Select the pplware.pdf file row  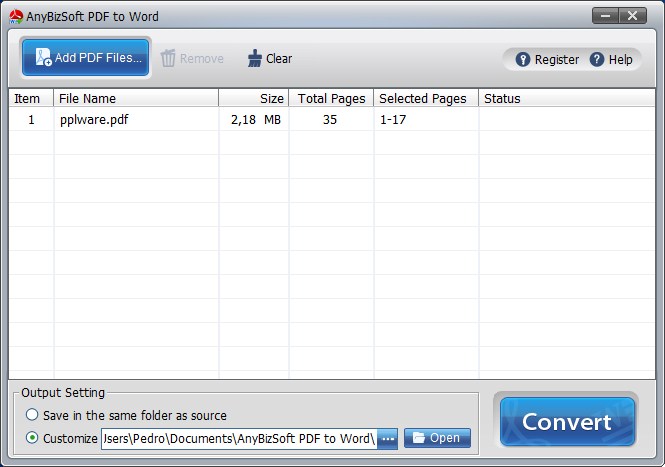332,119
